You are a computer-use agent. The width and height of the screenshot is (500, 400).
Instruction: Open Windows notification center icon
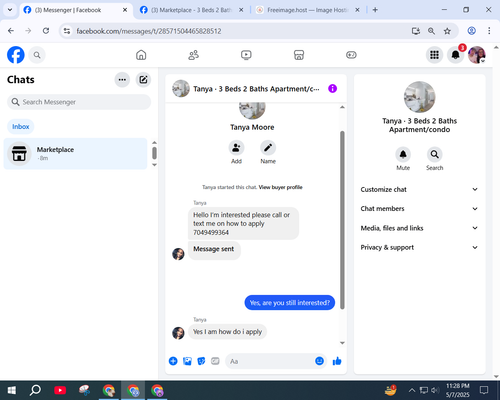484,390
